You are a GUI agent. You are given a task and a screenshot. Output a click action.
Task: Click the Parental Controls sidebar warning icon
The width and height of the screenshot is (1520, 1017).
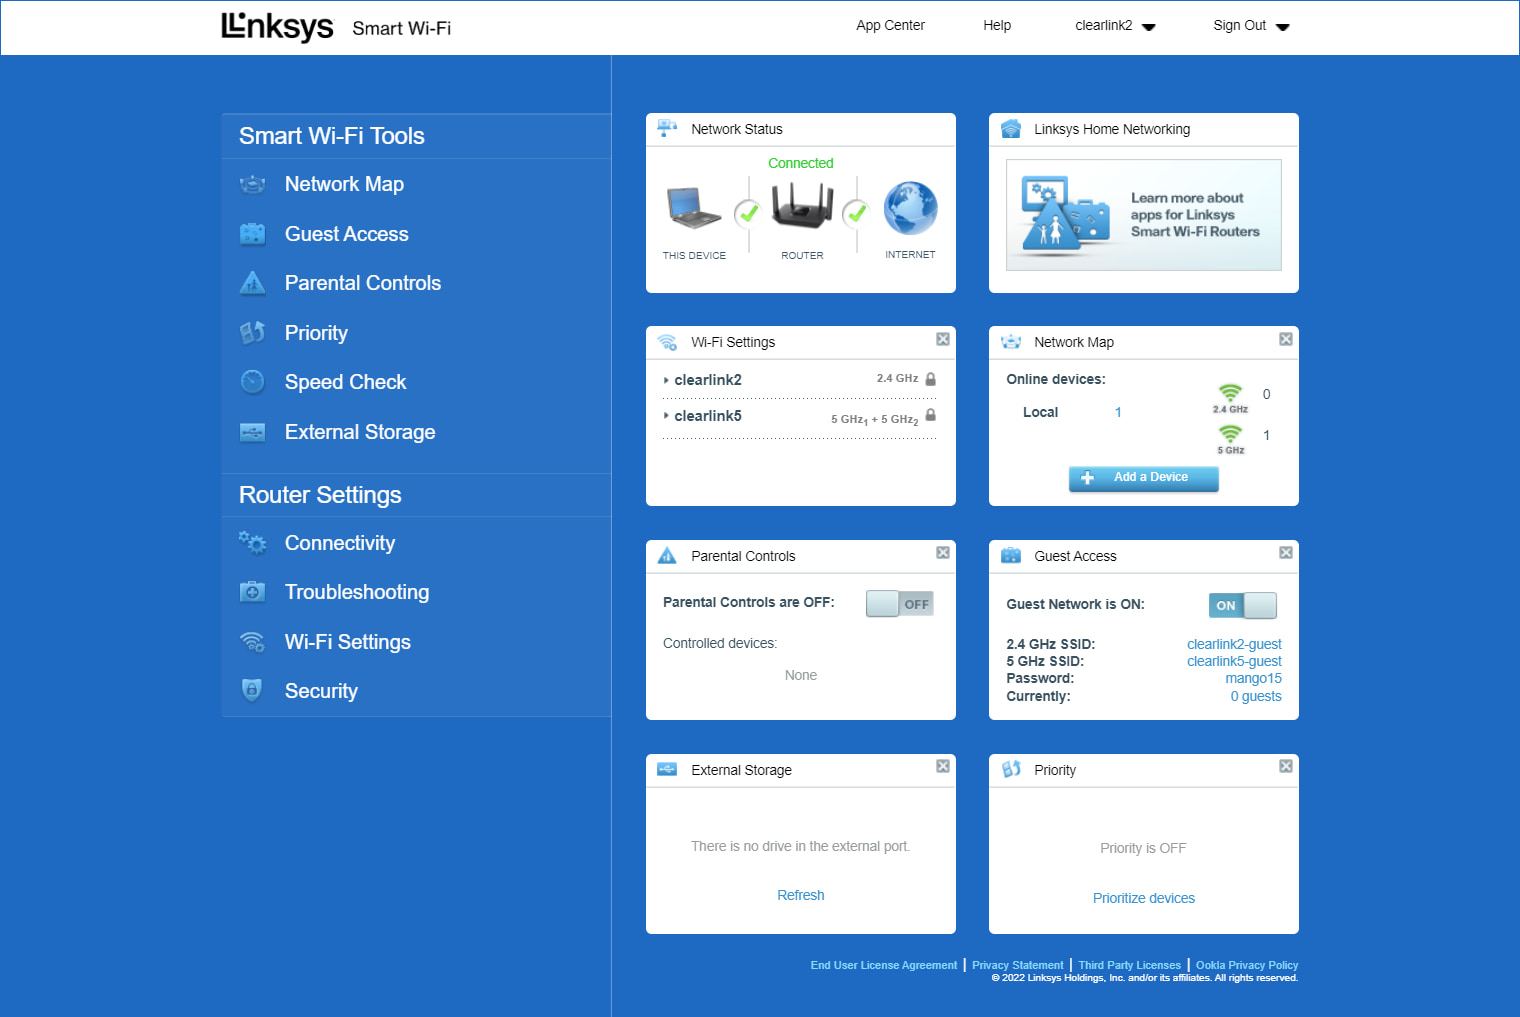coord(253,283)
